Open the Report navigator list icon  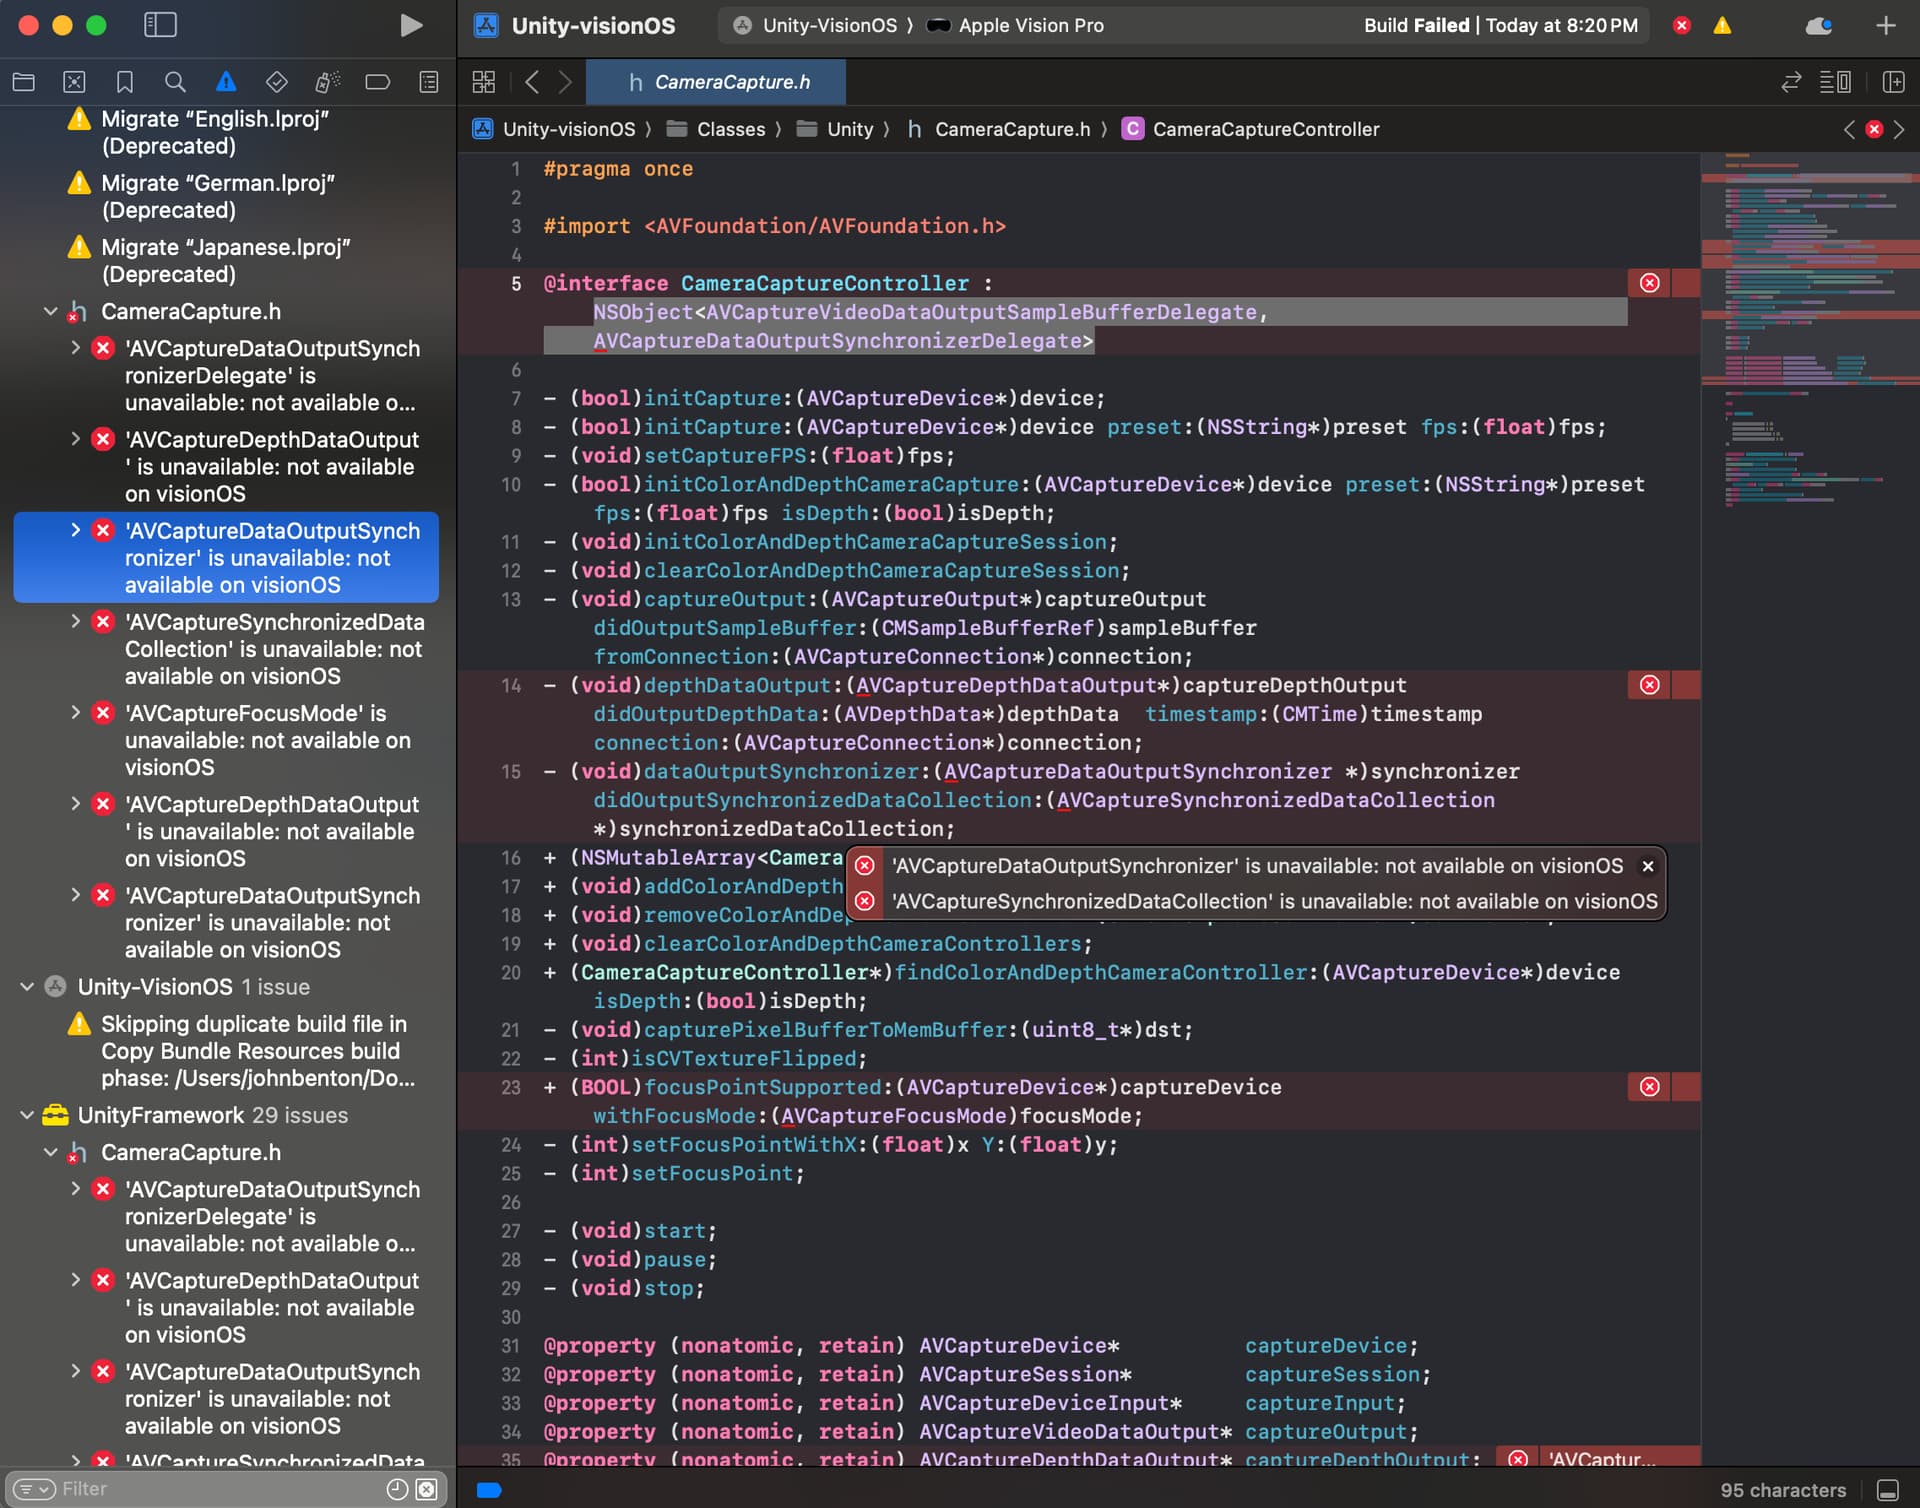click(x=428, y=82)
